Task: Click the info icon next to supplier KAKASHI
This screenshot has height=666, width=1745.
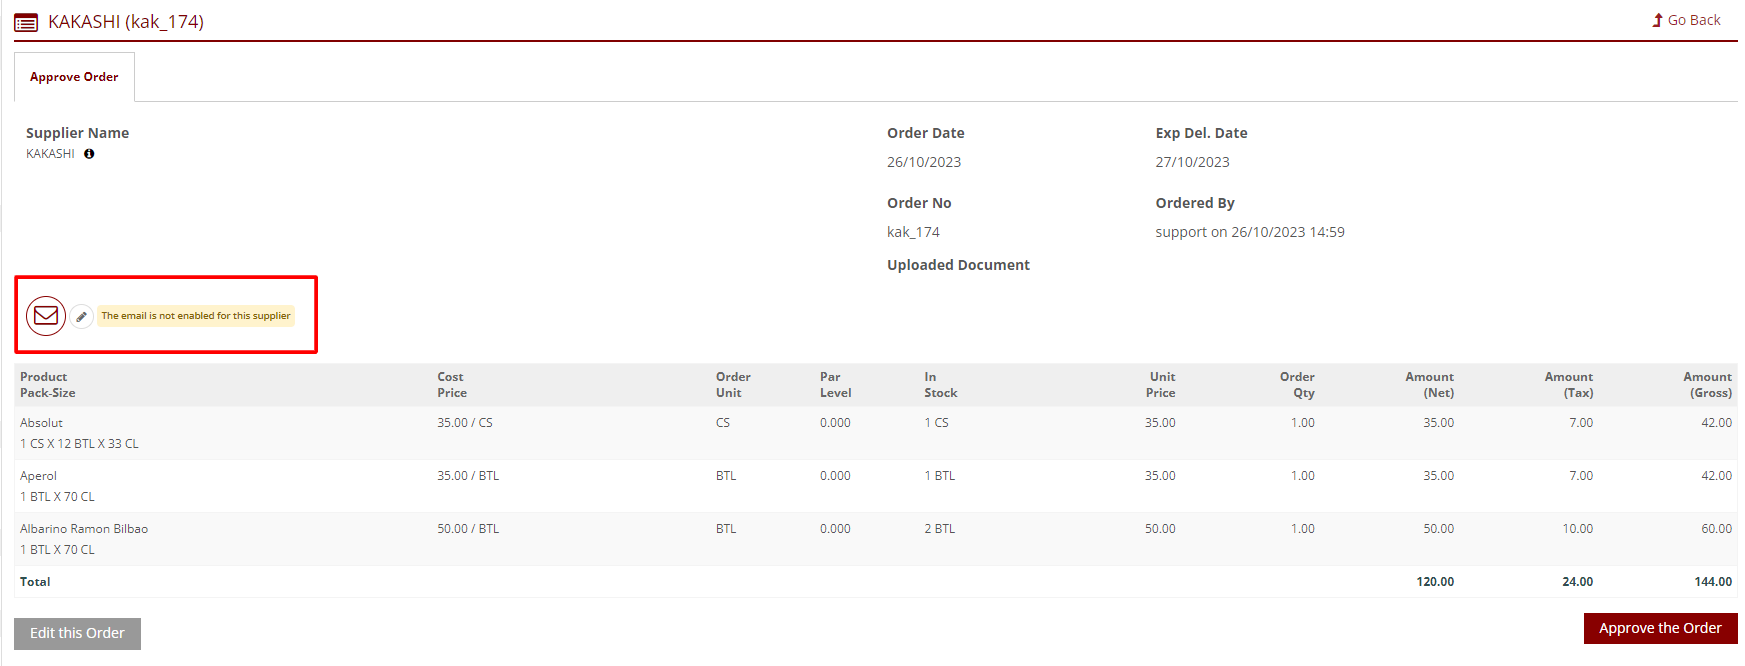Action: 89,154
